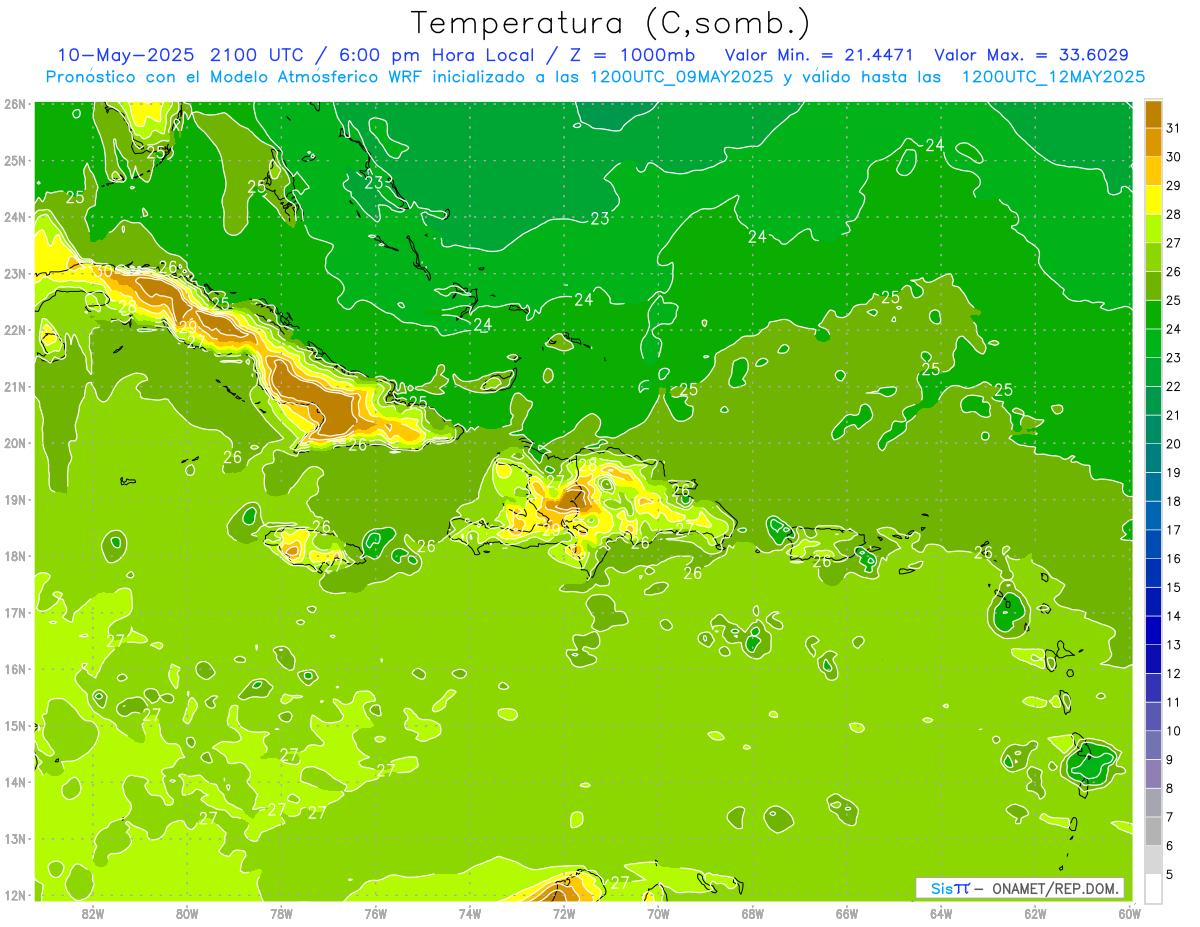Click the orange legend swatch between 30 and 31
The image size is (1200, 927).
pyautogui.click(x=1153, y=142)
